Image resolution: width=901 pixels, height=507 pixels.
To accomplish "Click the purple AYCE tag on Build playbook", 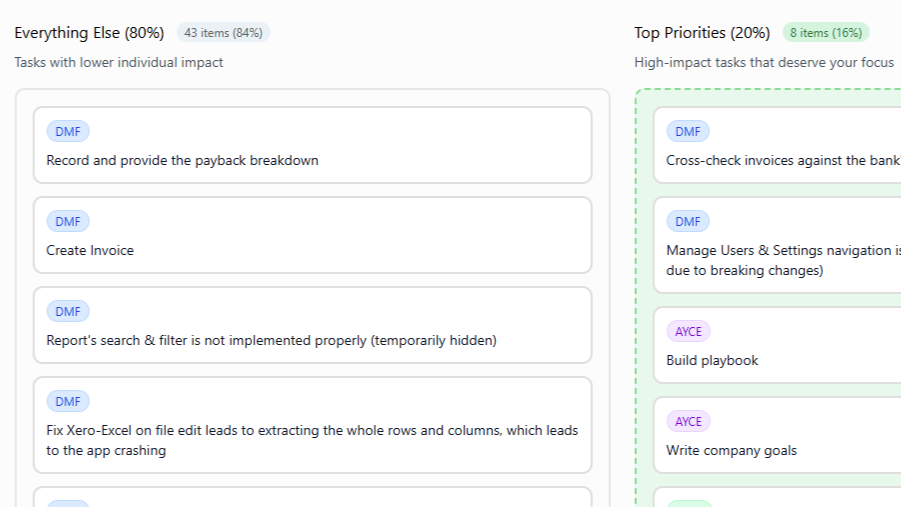I will (688, 331).
